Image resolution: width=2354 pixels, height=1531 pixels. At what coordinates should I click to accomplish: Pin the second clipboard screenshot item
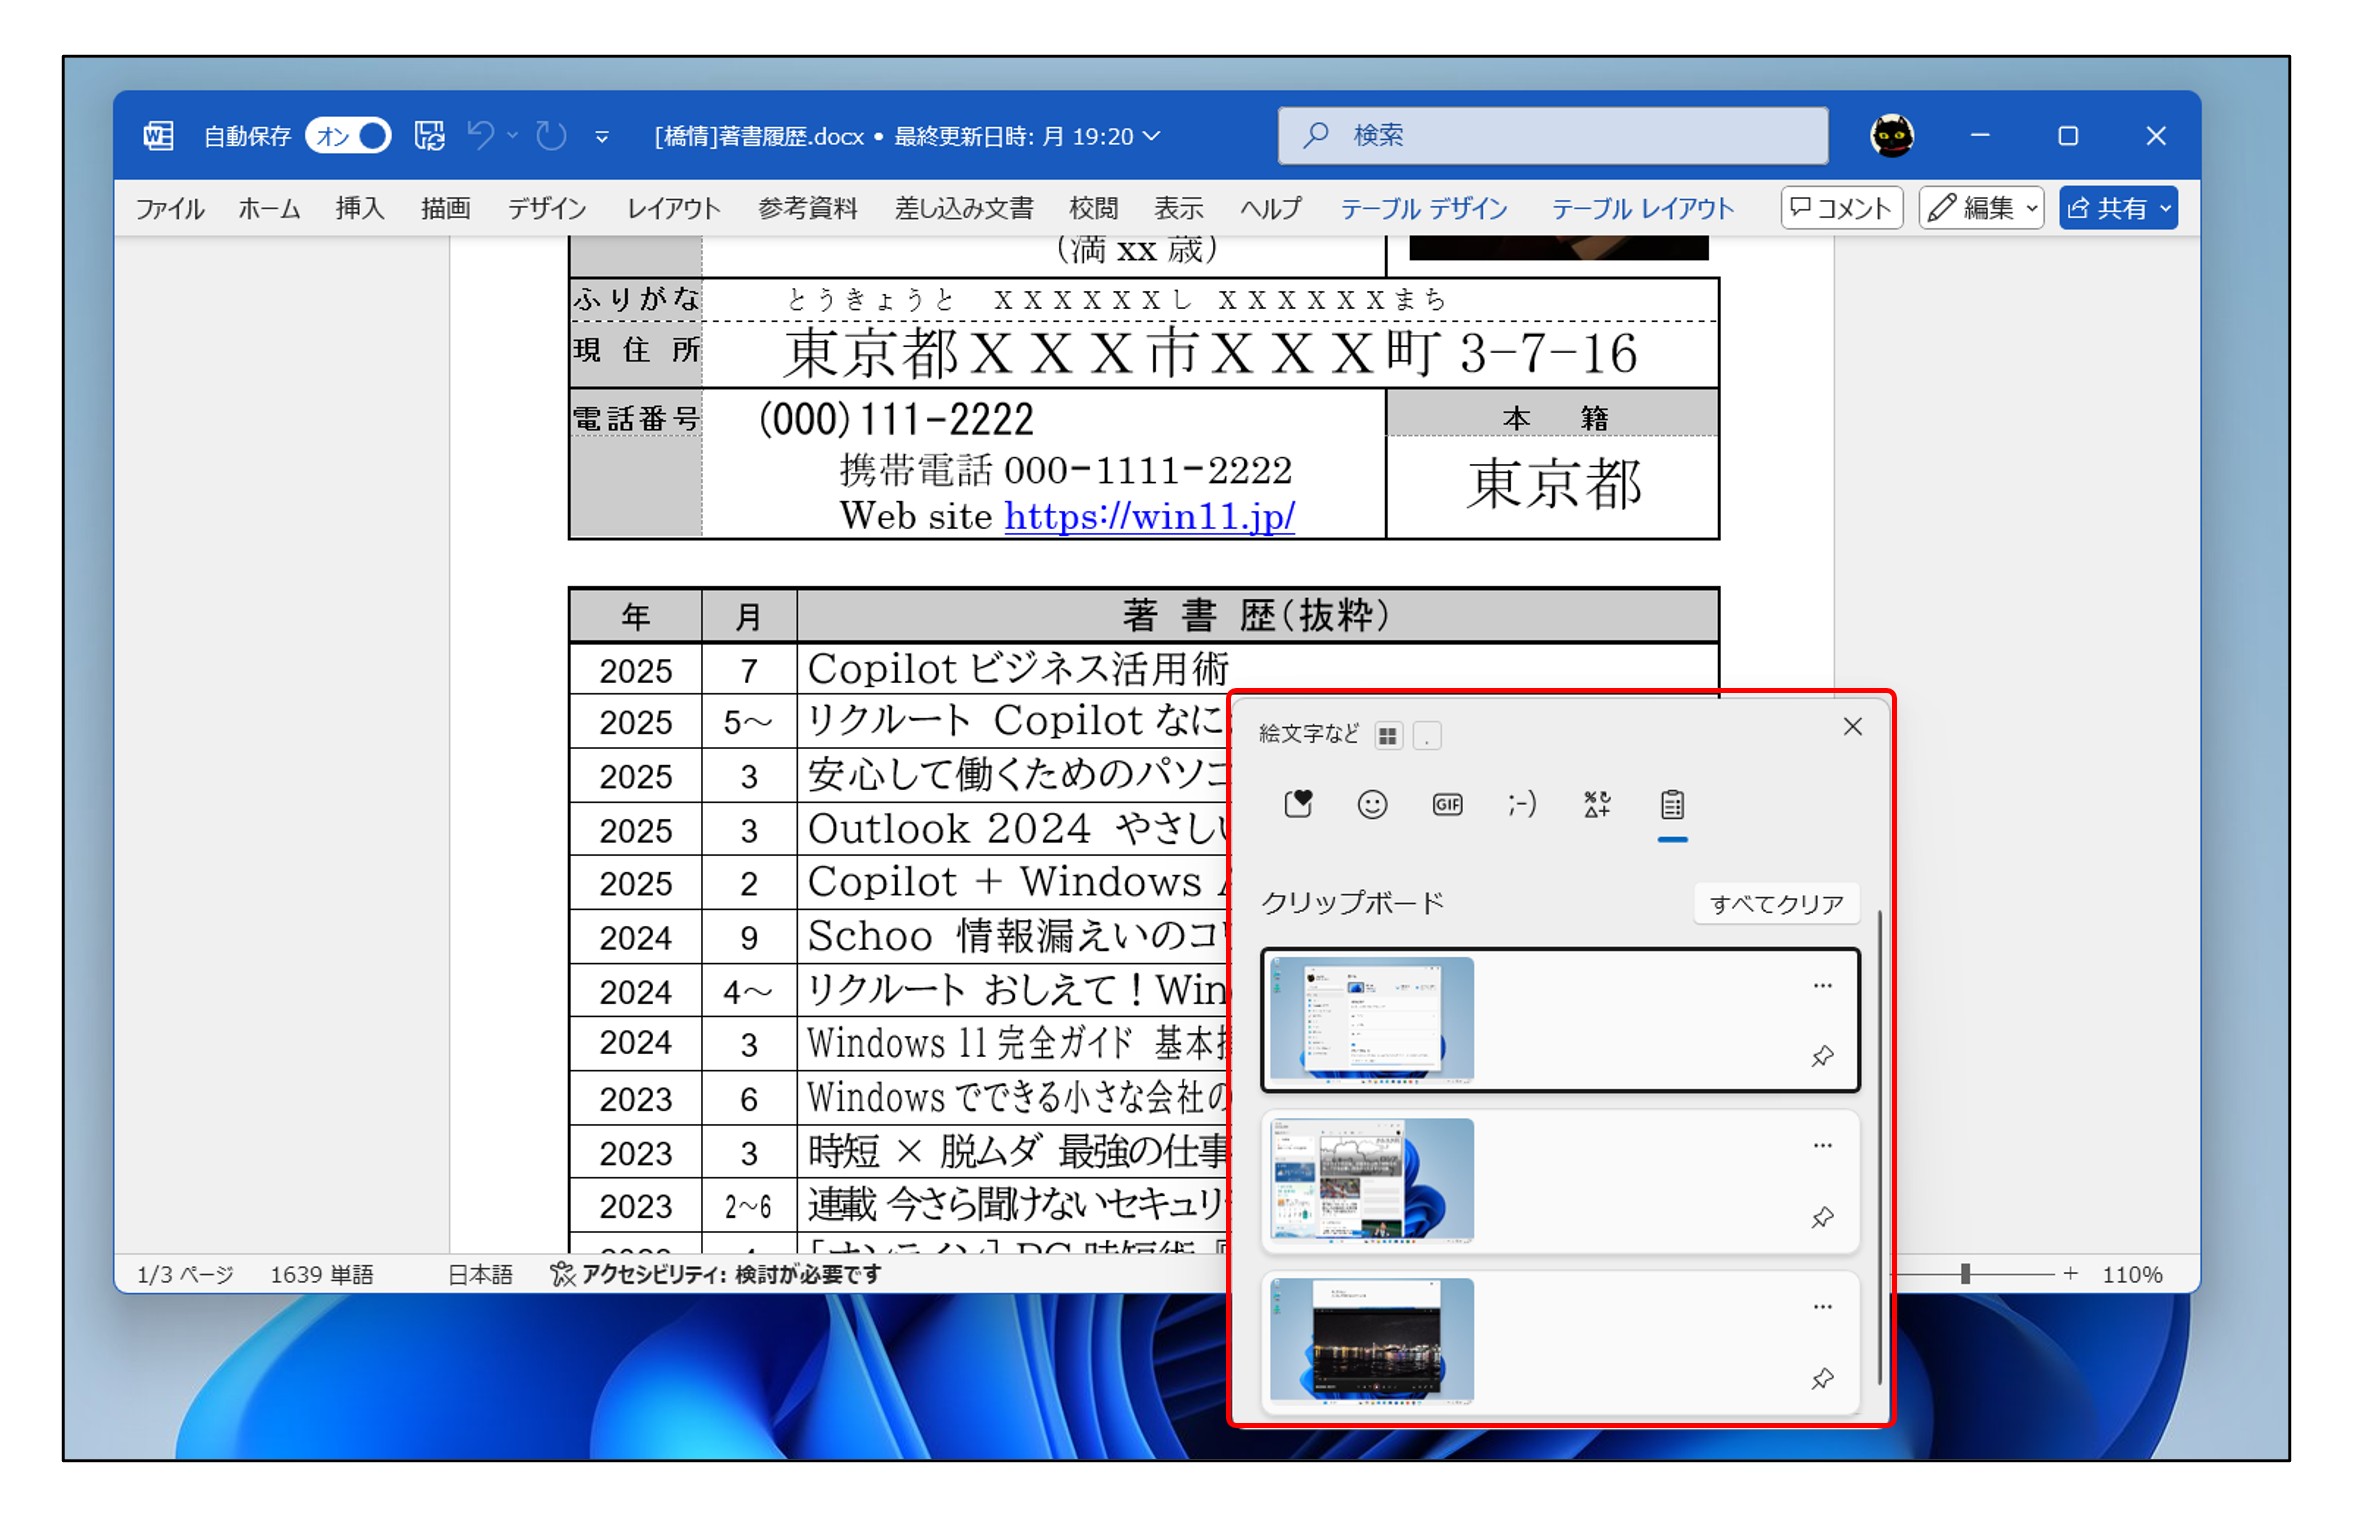pyautogui.click(x=1822, y=1218)
